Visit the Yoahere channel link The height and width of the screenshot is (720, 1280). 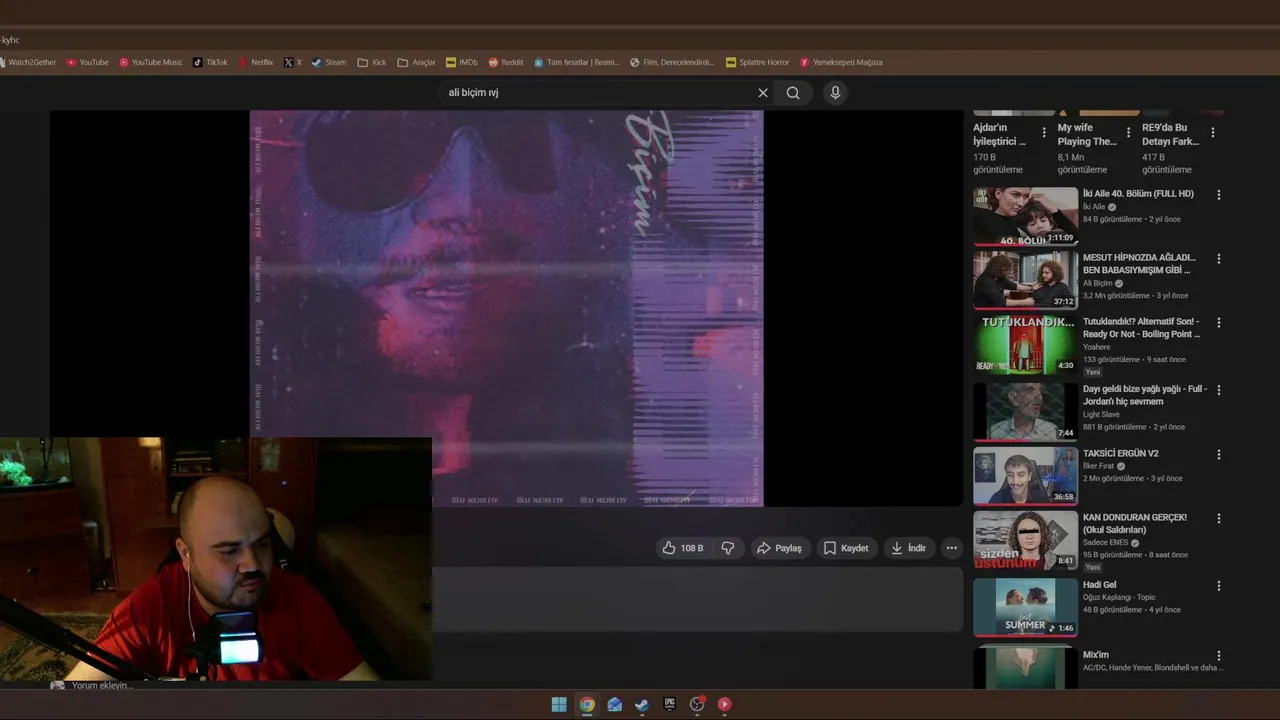(1097, 347)
